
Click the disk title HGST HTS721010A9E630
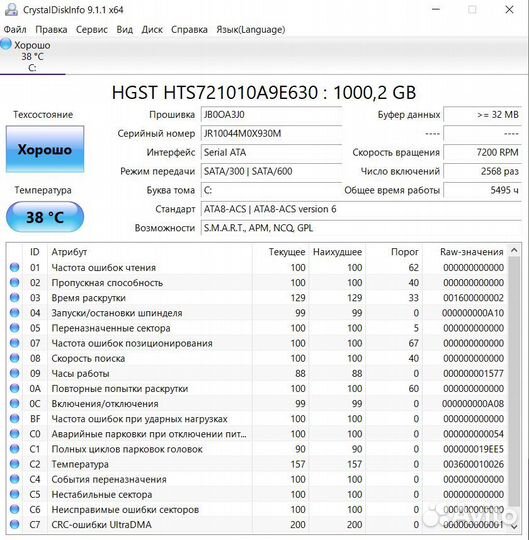(x=264, y=92)
